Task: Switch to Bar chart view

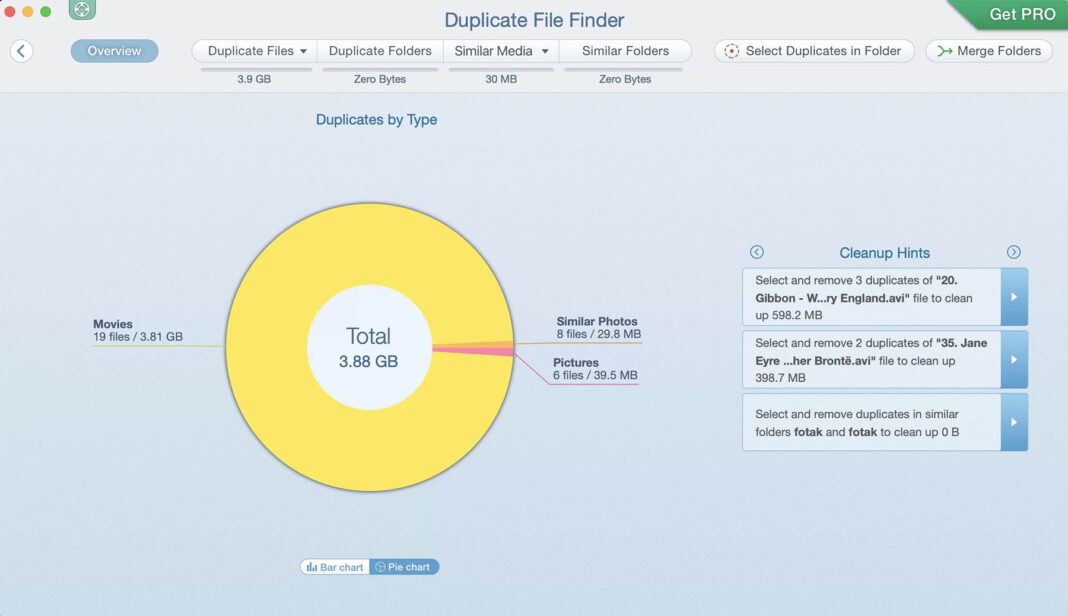Action: [x=333, y=566]
